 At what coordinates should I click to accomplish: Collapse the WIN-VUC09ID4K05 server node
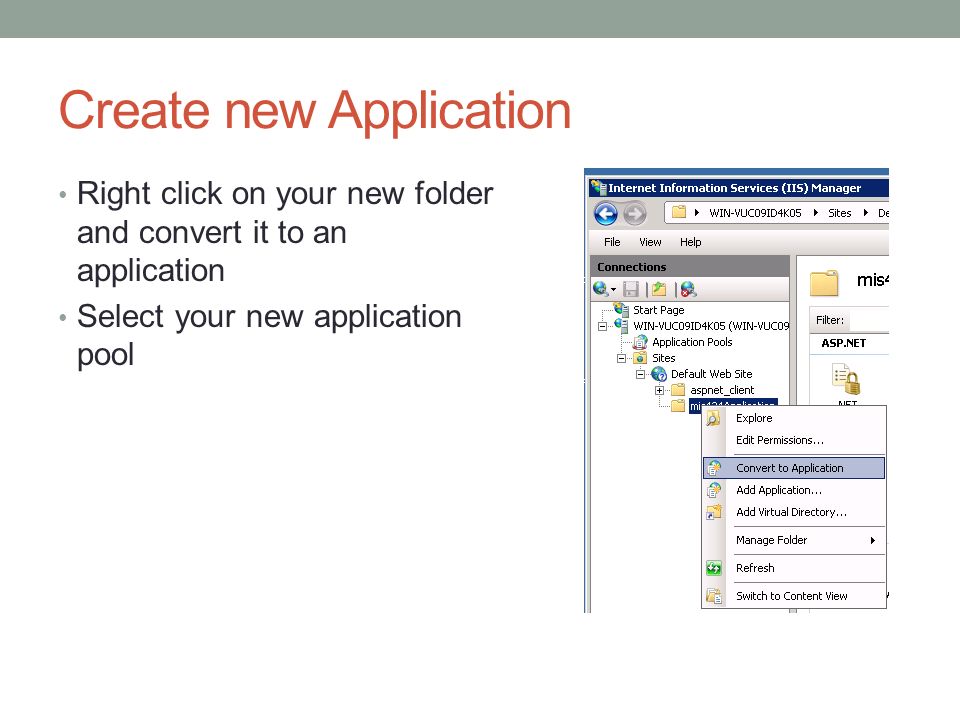[x=602, y=326]
